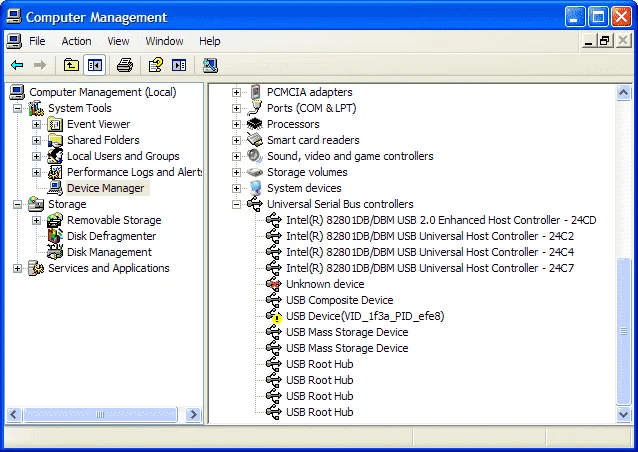Screen dimensions: 638x452
Task: Click the Disk Management icon
Action: point(55,252)
